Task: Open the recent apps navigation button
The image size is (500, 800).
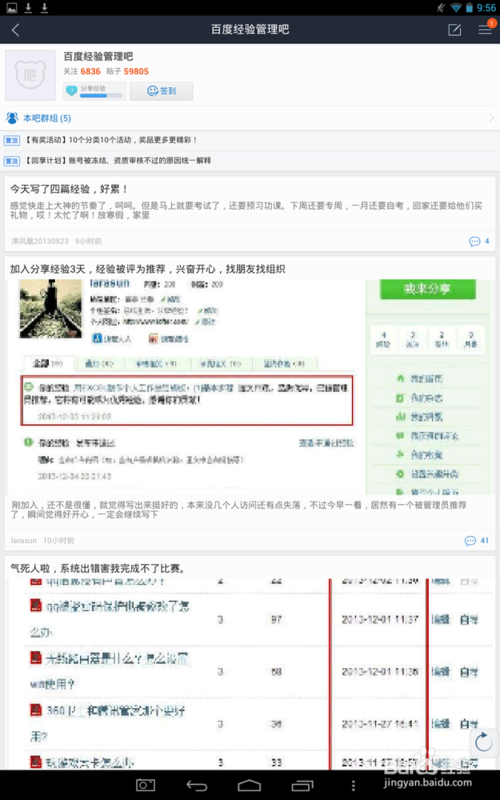Action: 302,785
